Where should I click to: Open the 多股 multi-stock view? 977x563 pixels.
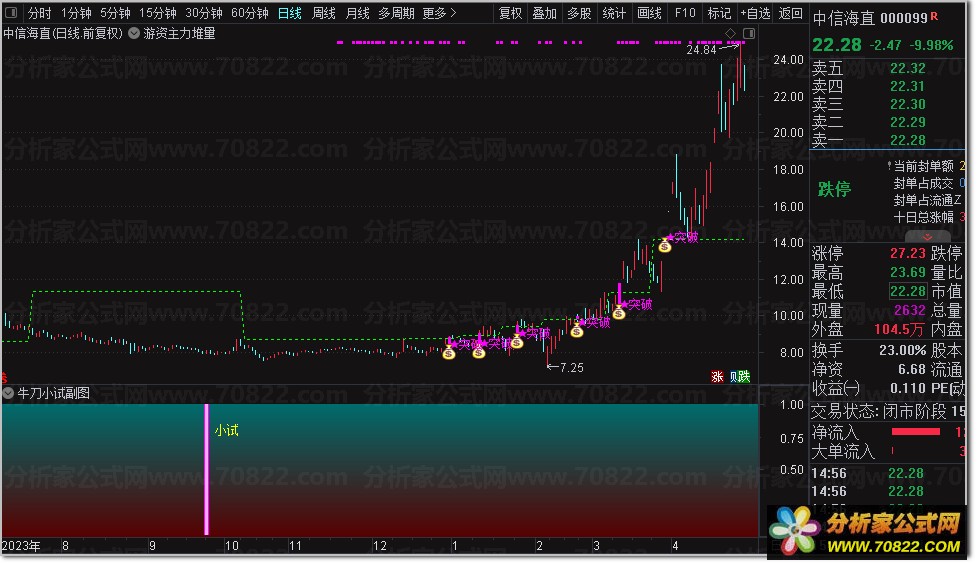click(x=579, y=13)
